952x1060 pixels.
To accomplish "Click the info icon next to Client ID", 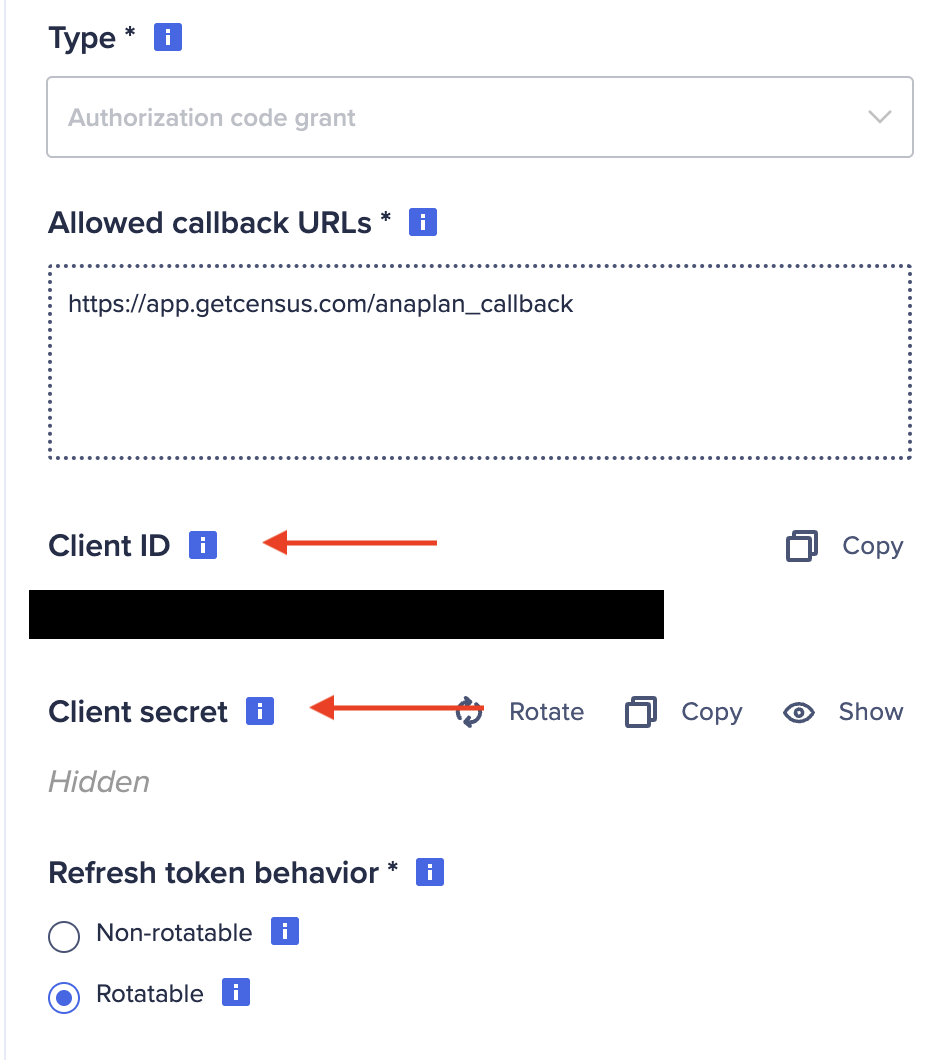I will point(203,545).
